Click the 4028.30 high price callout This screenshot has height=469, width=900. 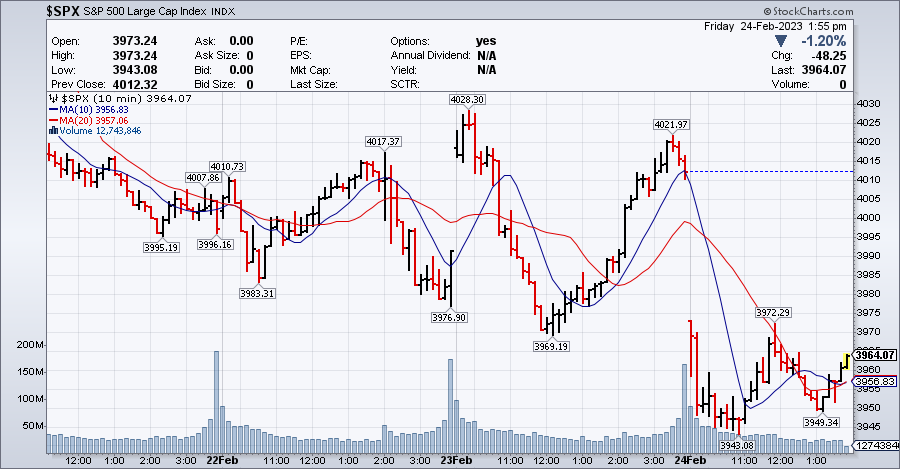[467, 100]
